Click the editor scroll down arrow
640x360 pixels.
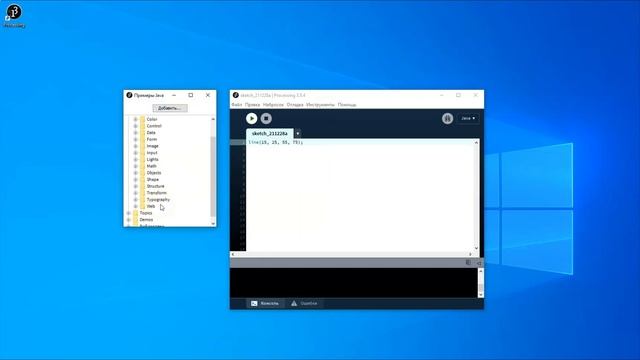coord(476,248)
